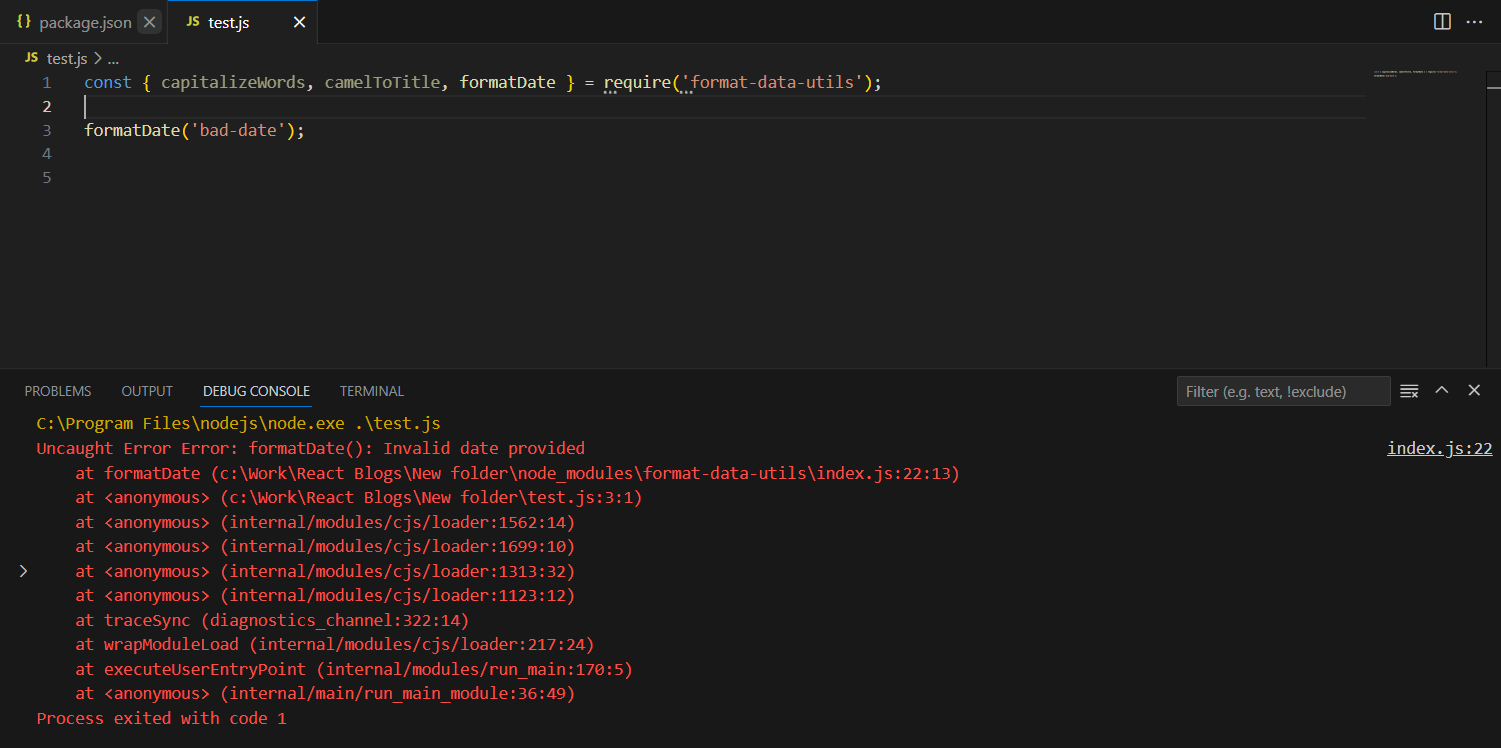Click the loader:1123:12 stack frame

[x=325, y=596]
